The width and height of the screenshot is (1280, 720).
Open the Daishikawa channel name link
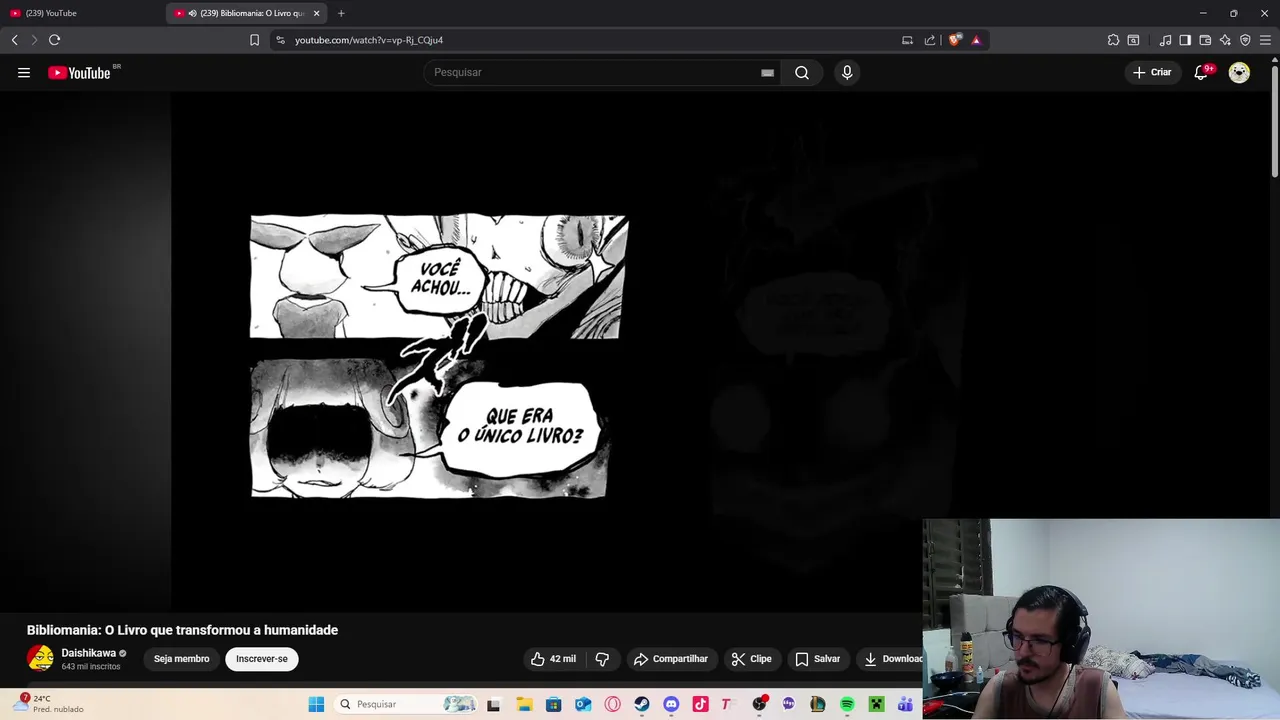click(x=88, y=653)
